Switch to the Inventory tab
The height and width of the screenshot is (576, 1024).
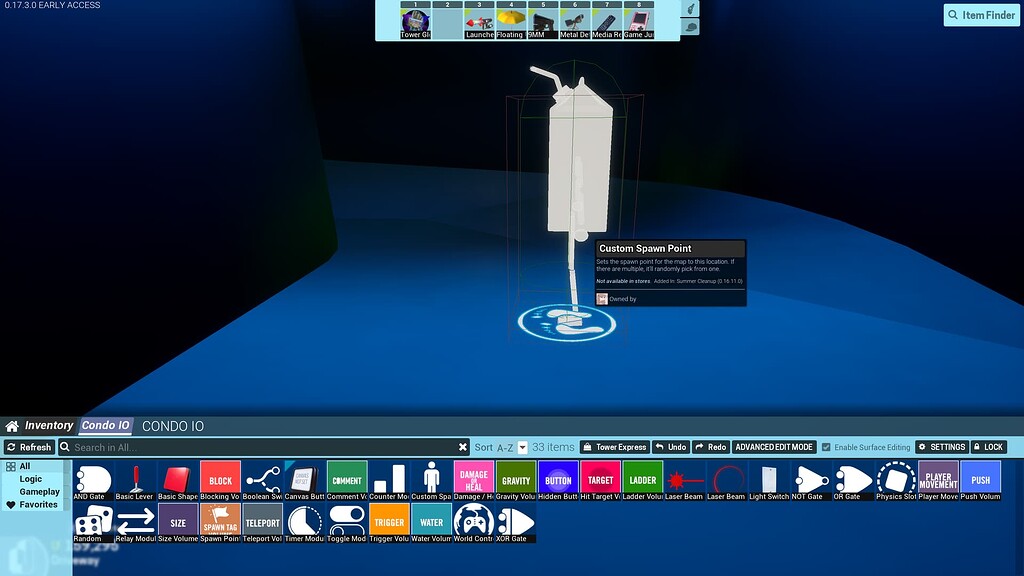[48, 426]
